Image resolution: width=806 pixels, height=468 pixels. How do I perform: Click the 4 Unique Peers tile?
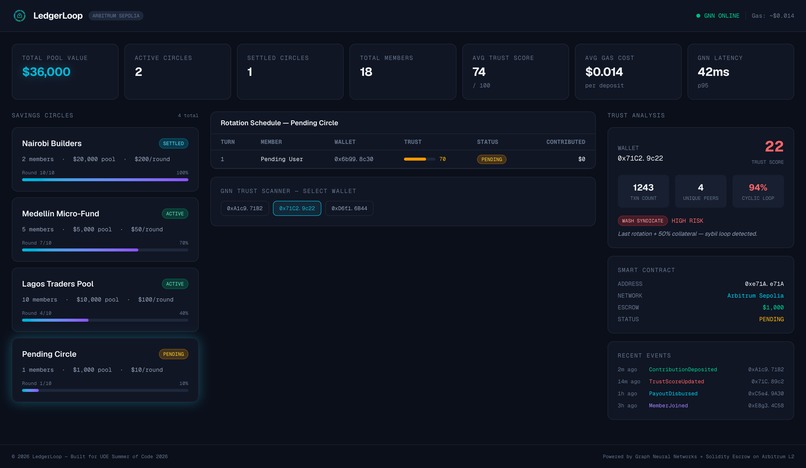(x=701, y=191)
